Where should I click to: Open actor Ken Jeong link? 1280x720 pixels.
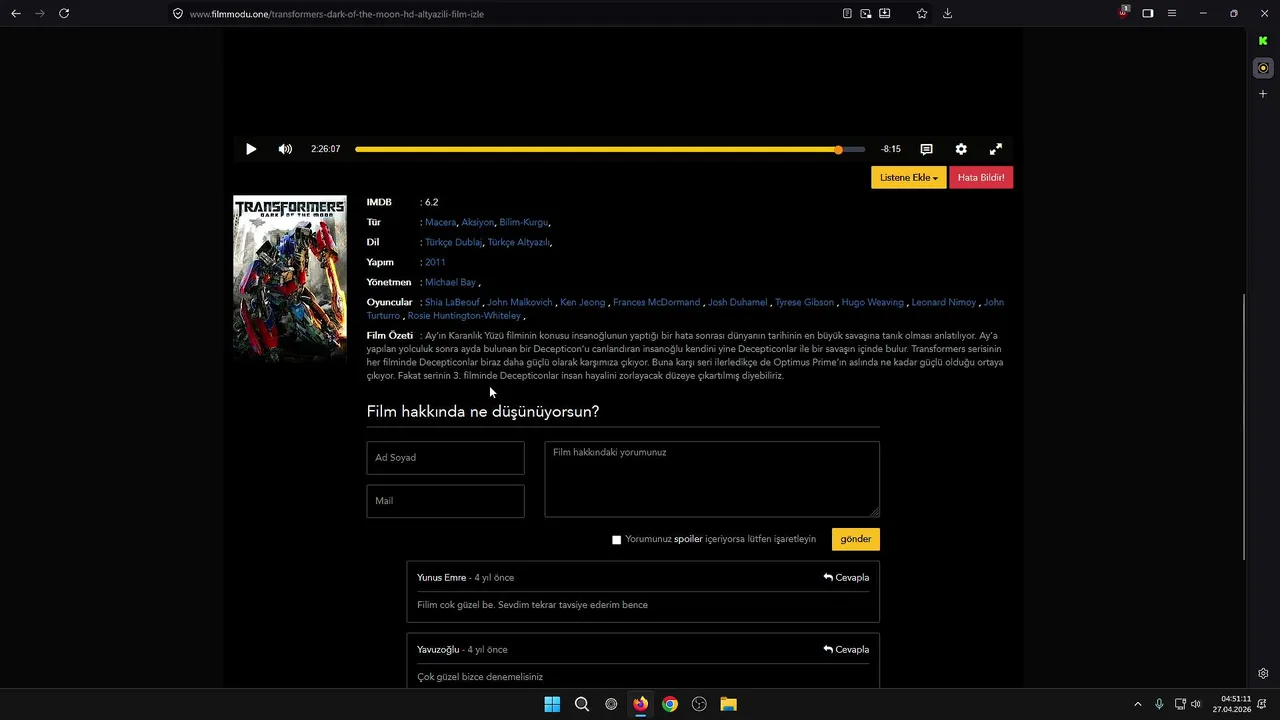coord(583,302)
